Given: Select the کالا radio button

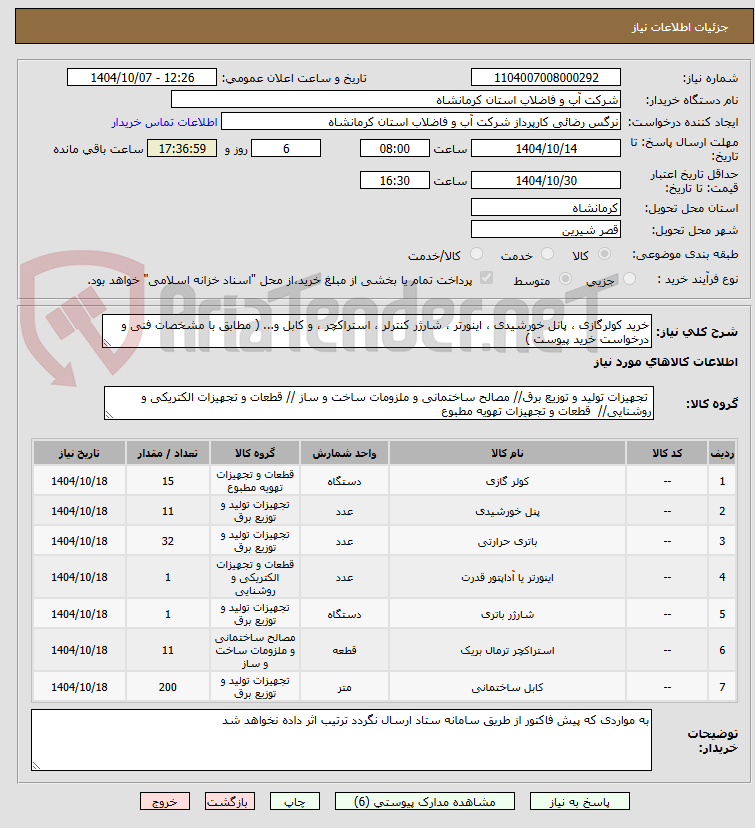Looking at the screenshot, I should (x=604, y=254).
